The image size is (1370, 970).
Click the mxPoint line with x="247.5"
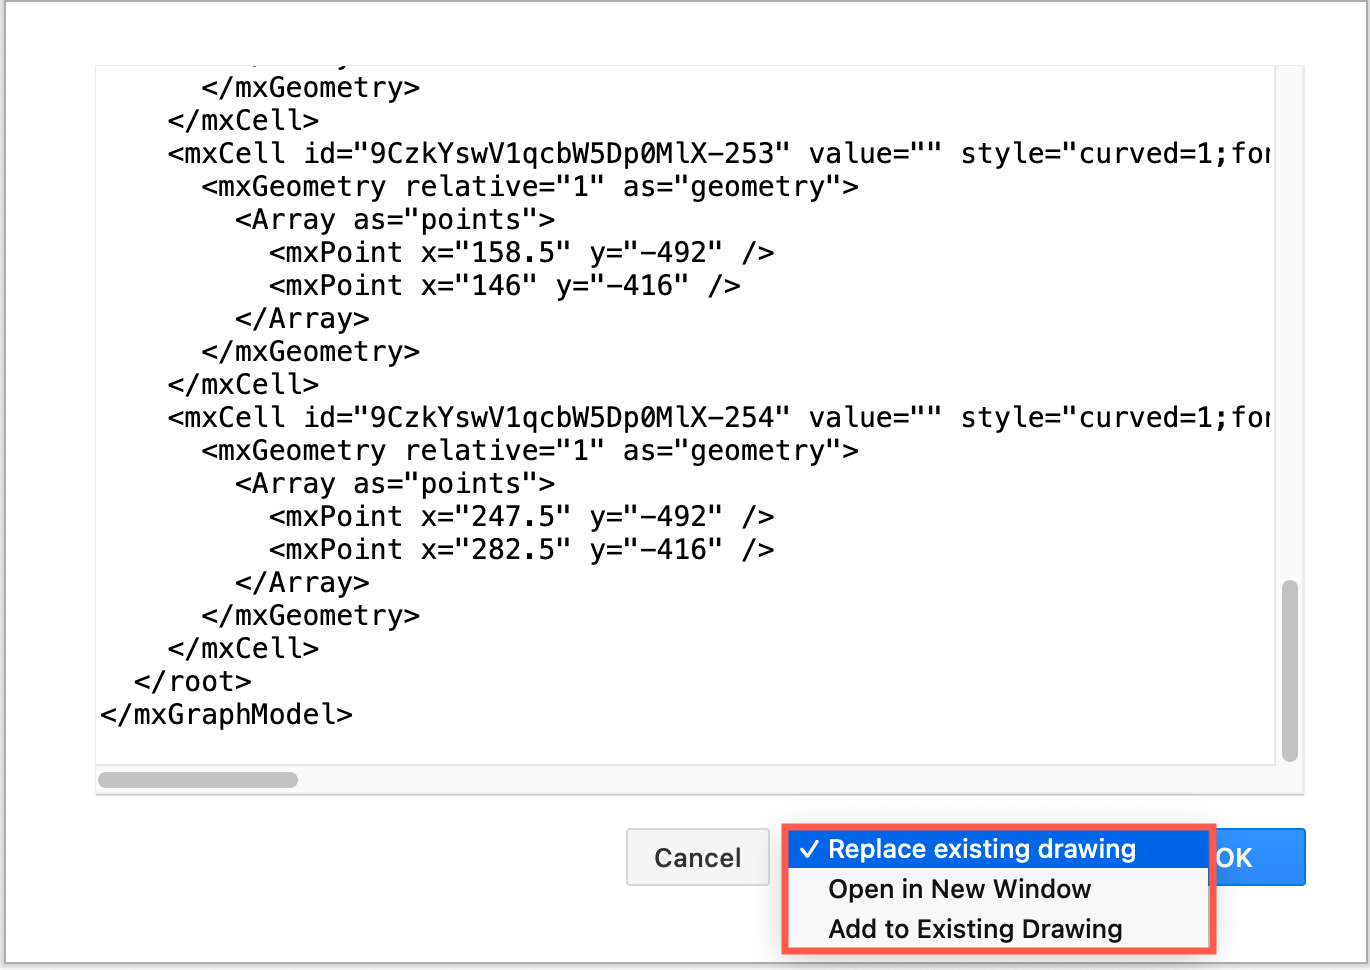pos(520,516)
